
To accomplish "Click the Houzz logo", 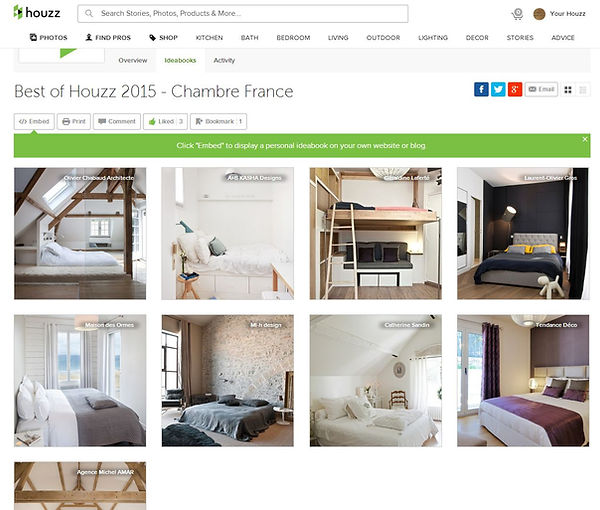I will coord(37,13).
